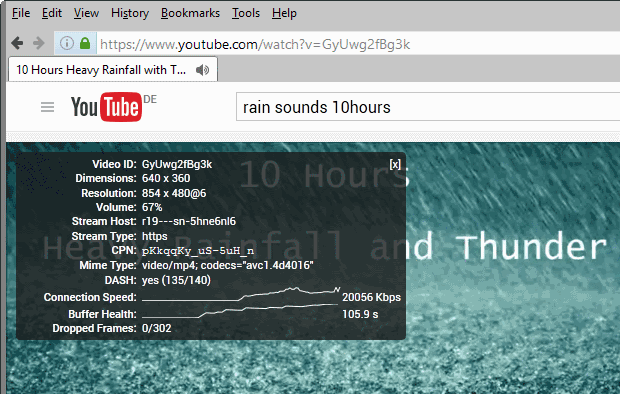This screenshot has height=394, width=620.
Task: Close stats panel with [x]
Action: (395, 164)
